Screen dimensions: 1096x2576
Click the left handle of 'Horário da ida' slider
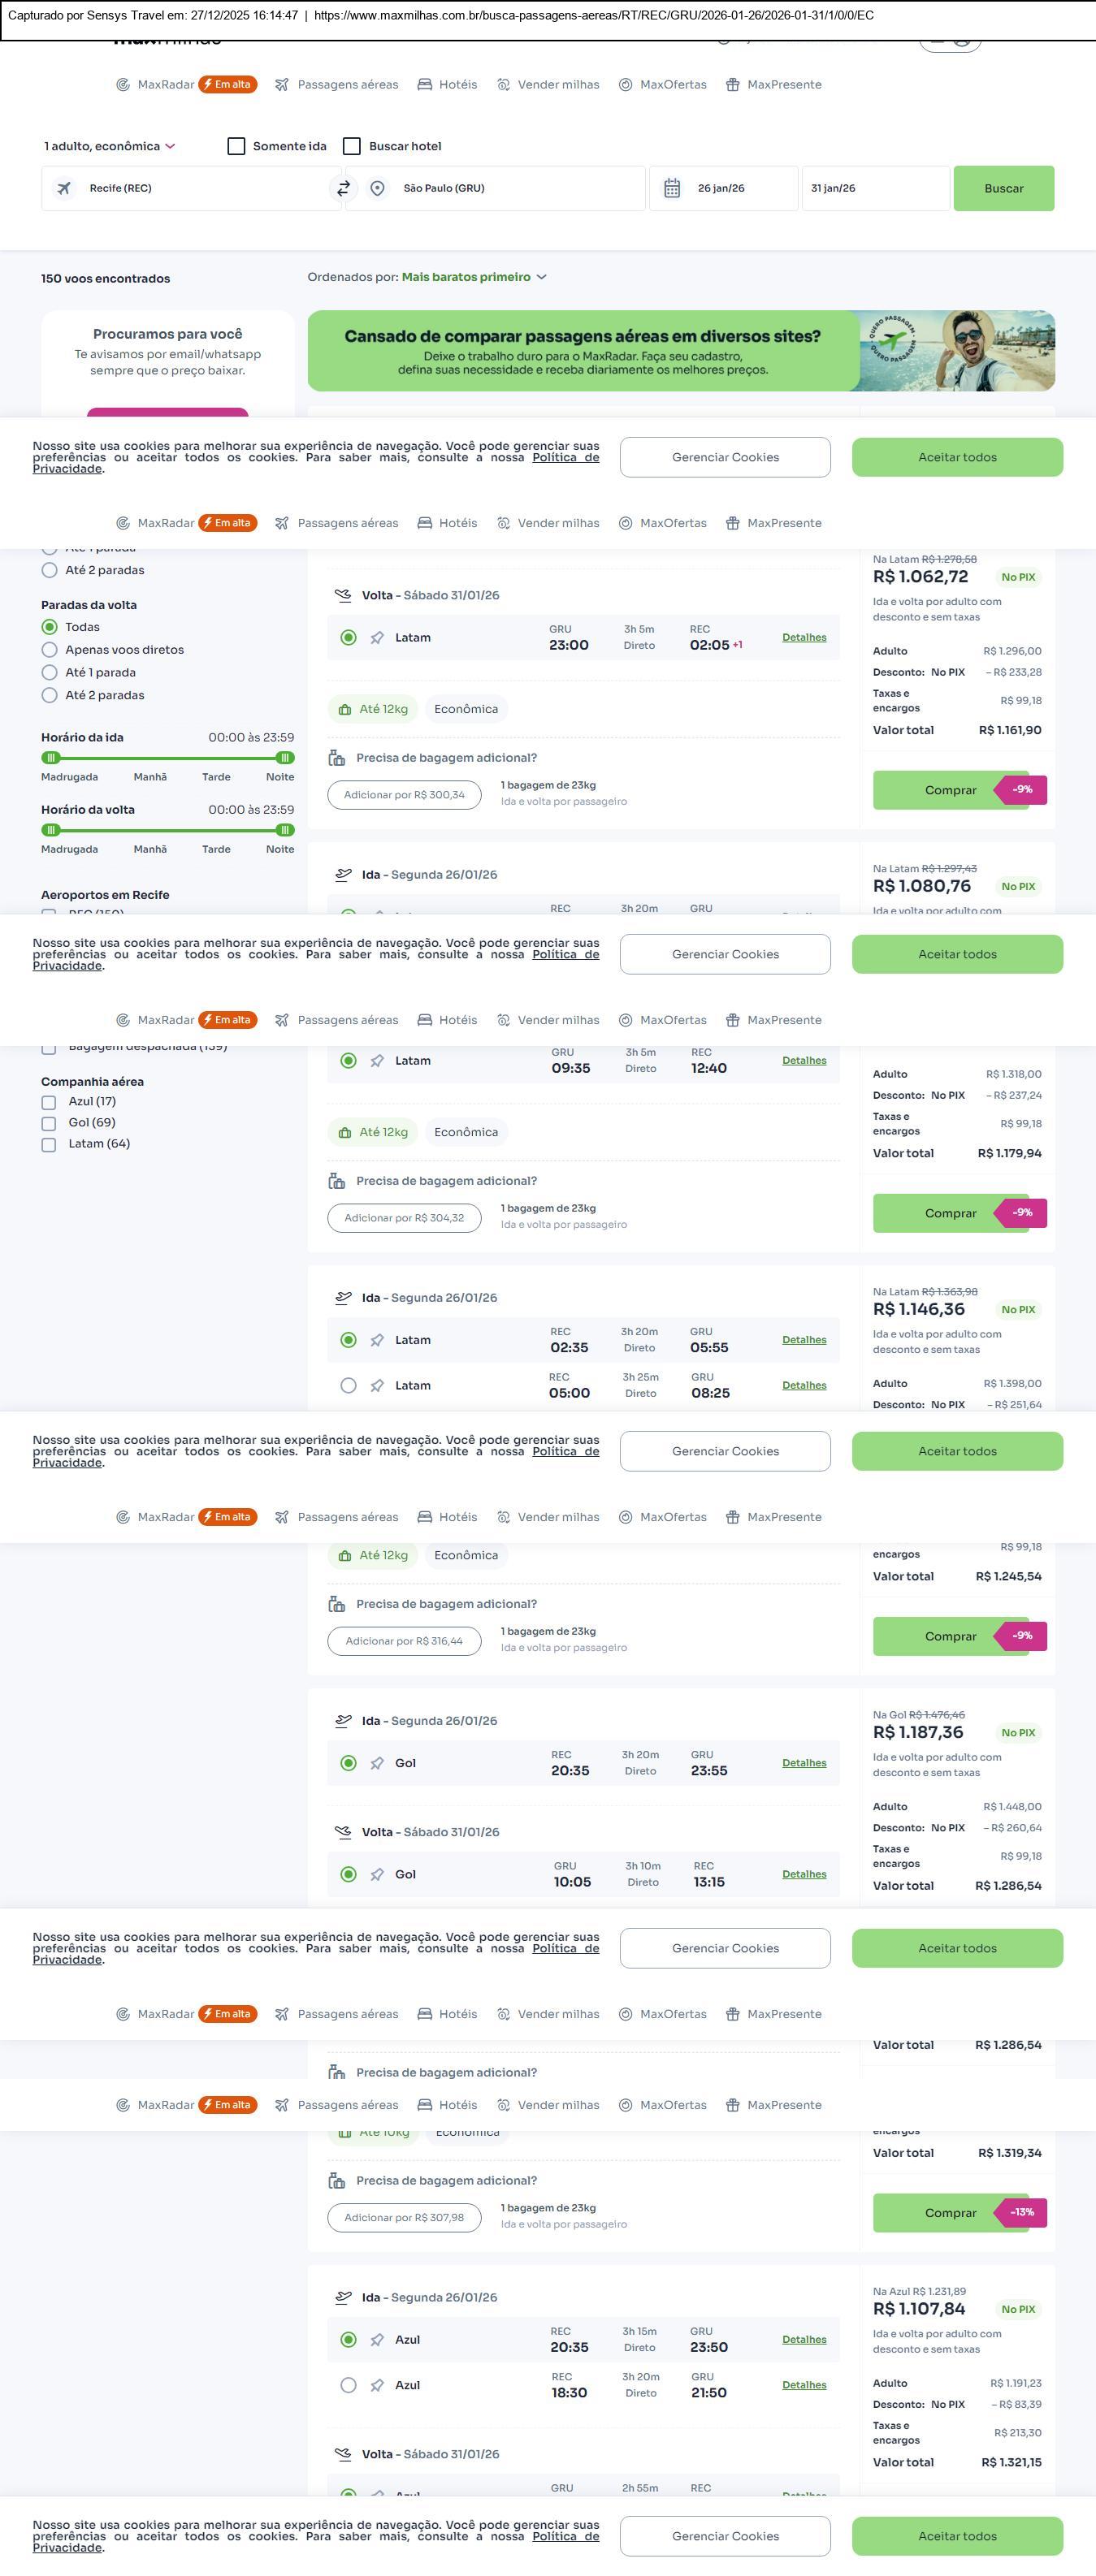tap(51, 758)
